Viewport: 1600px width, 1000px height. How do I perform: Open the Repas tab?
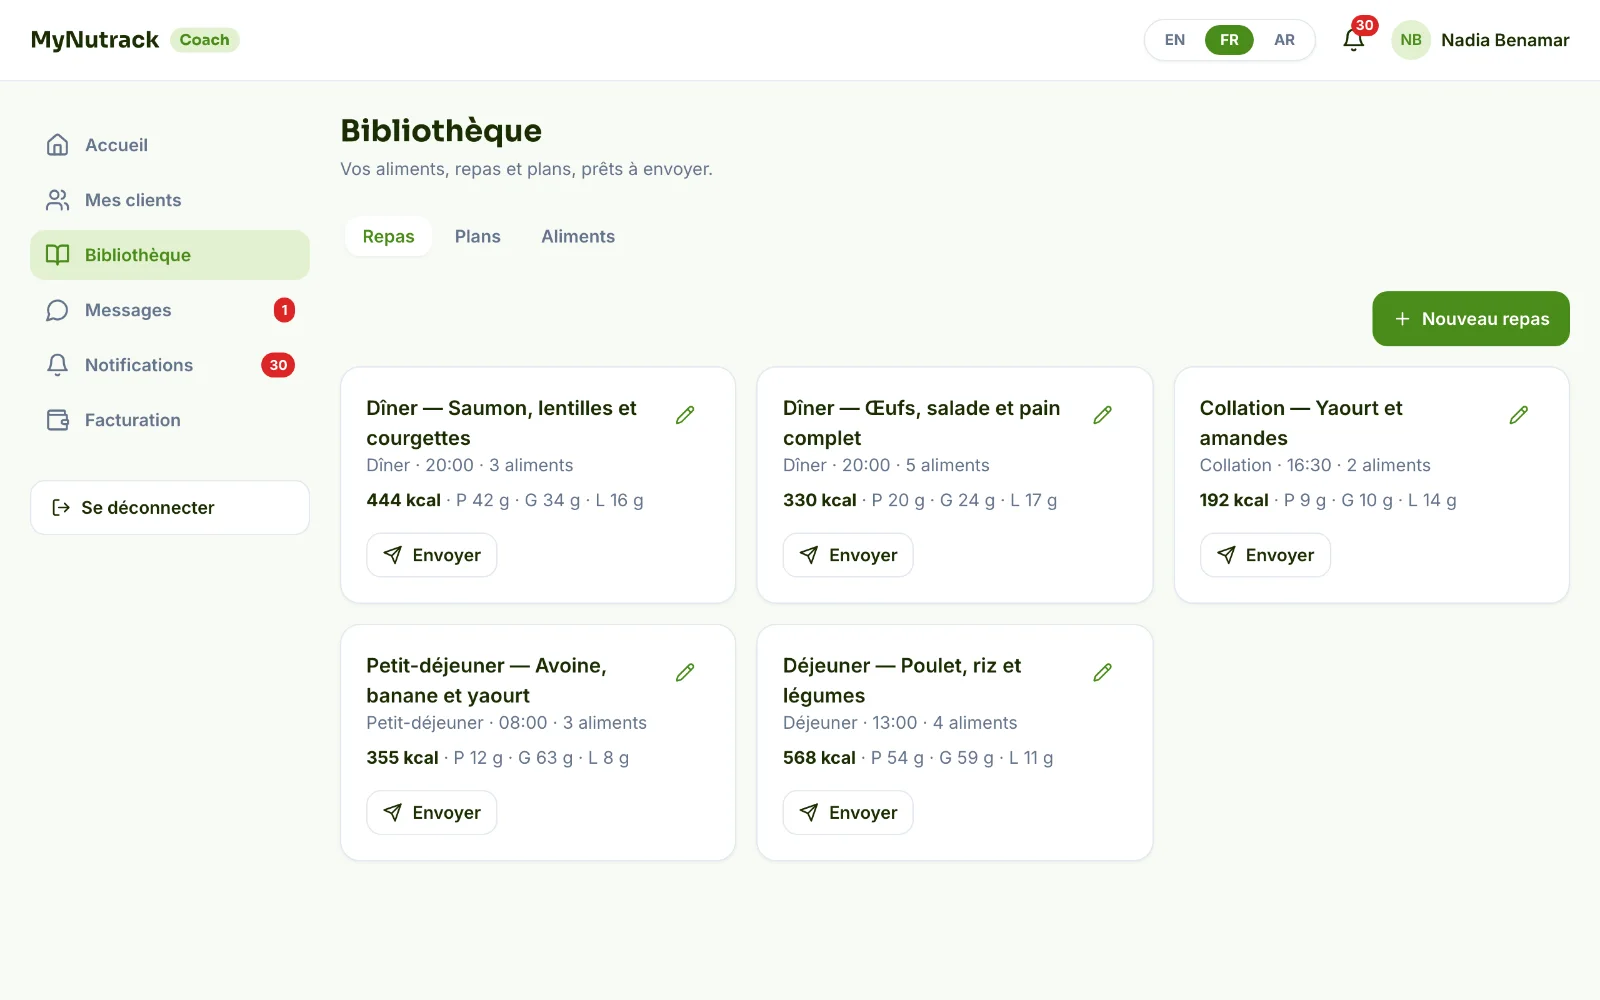click(x=388, y=237)
